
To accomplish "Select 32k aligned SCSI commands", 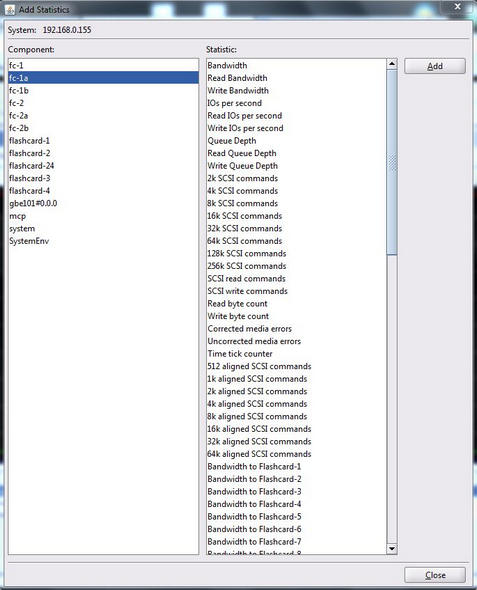I will (x=297, y=441).
